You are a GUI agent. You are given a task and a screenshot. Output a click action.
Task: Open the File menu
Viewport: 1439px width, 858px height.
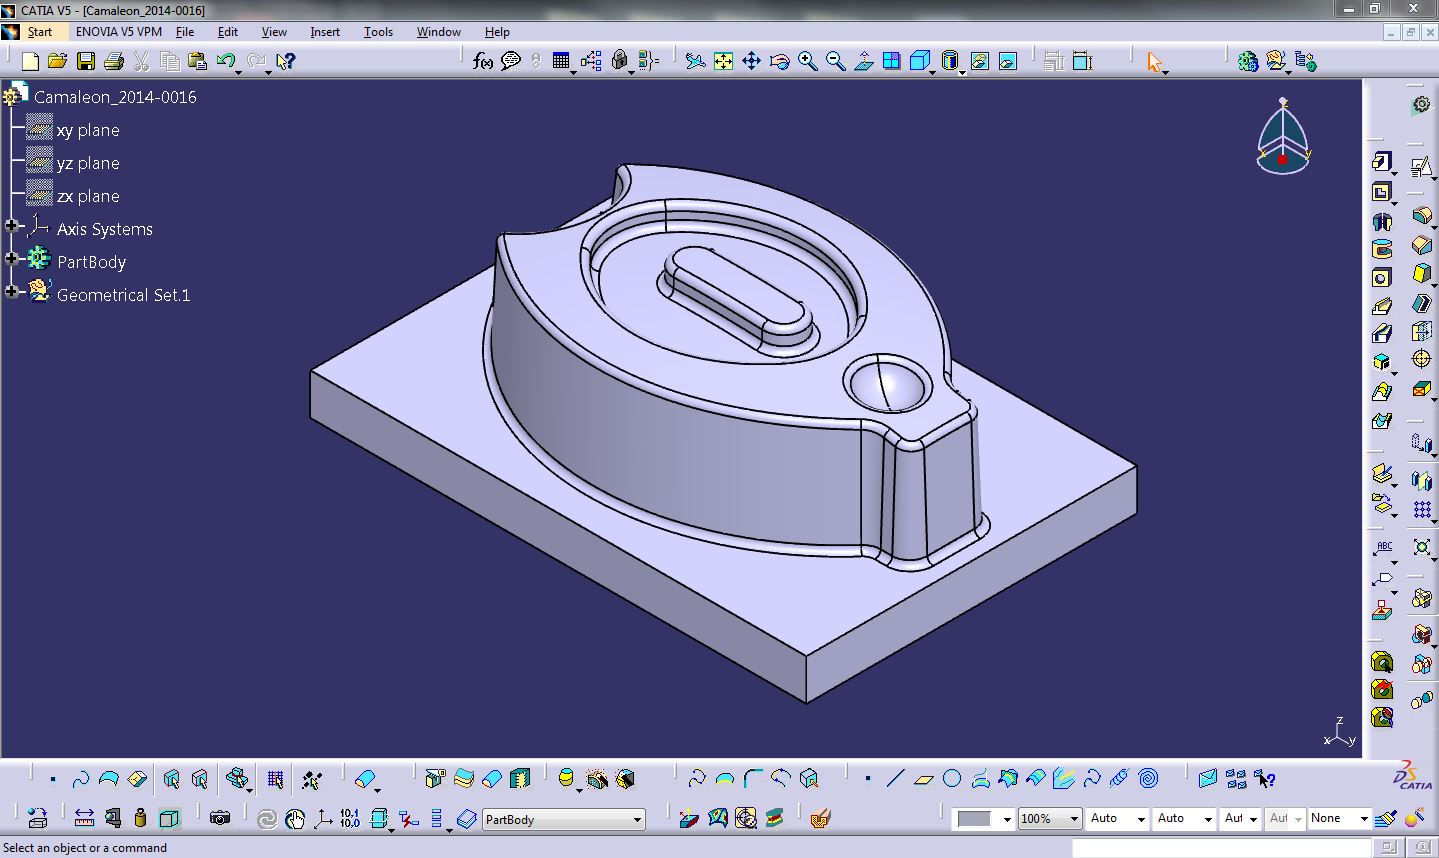[x=185, y=32]
